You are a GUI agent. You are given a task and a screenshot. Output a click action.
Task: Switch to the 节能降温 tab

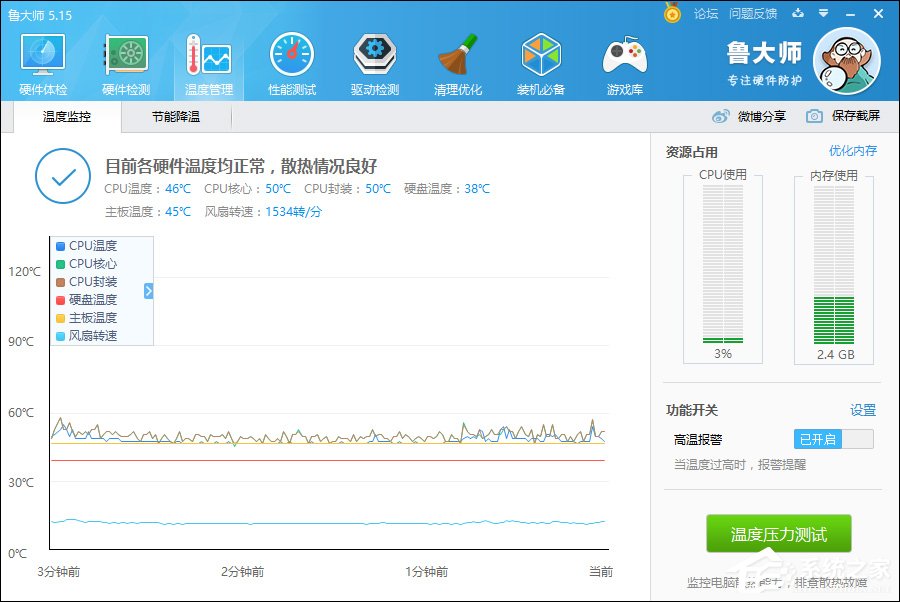(176, 118)
